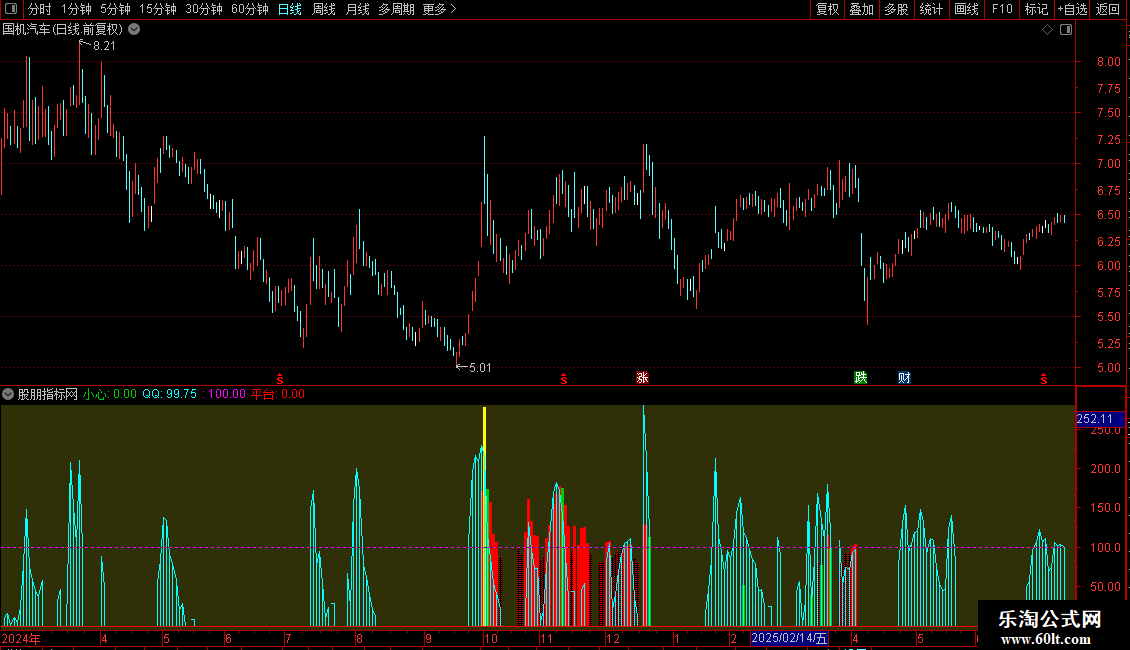Image resolution: width=1130 pixels, height=650 pixels.
Task: Open the indicator dropdown beside 股朋指标网
Action: (8, 394)
